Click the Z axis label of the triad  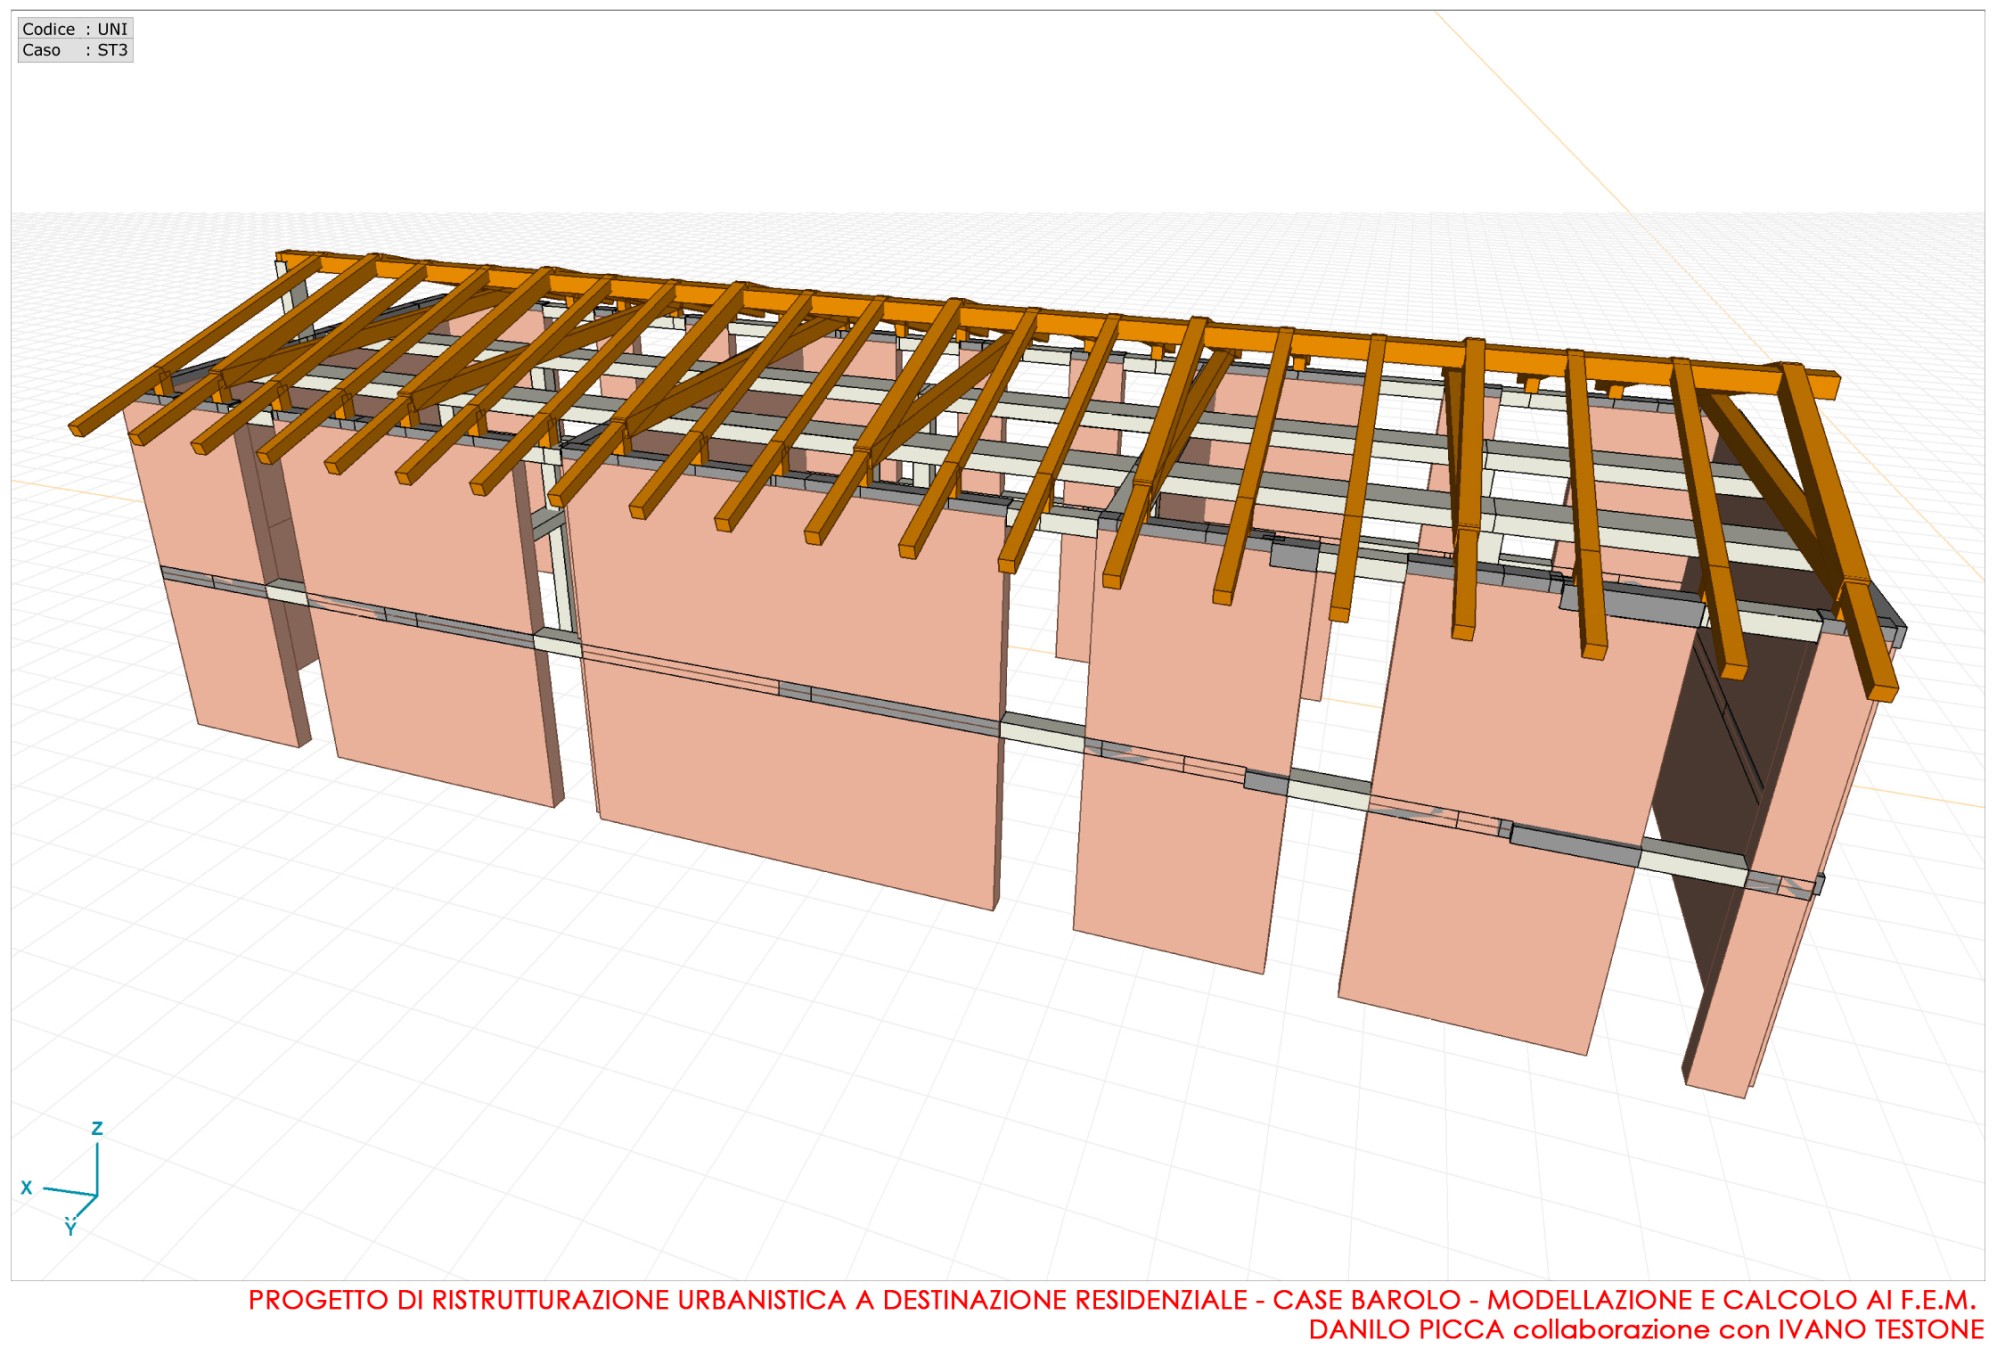[97, 1128]
